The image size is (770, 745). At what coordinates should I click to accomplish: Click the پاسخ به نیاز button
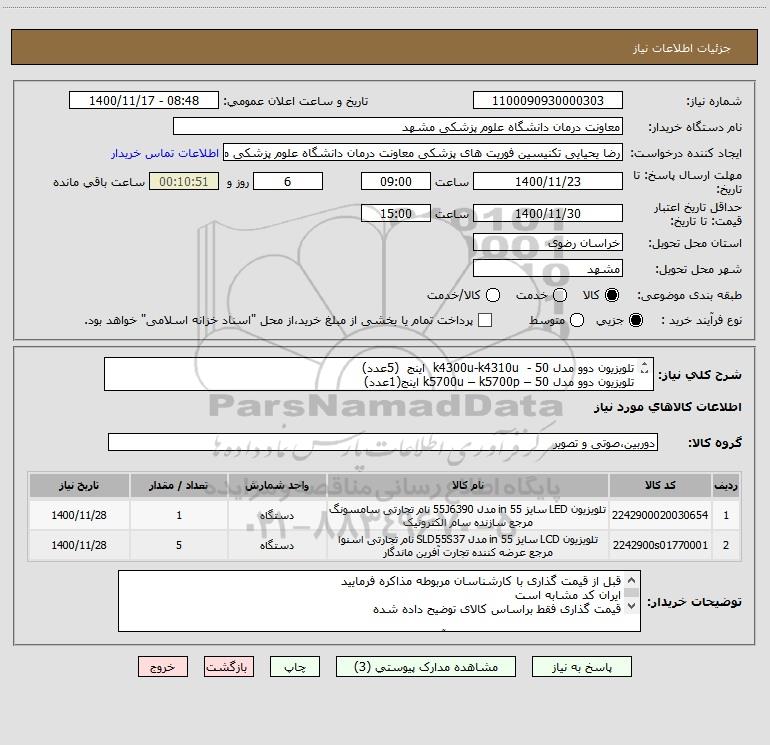581,667
